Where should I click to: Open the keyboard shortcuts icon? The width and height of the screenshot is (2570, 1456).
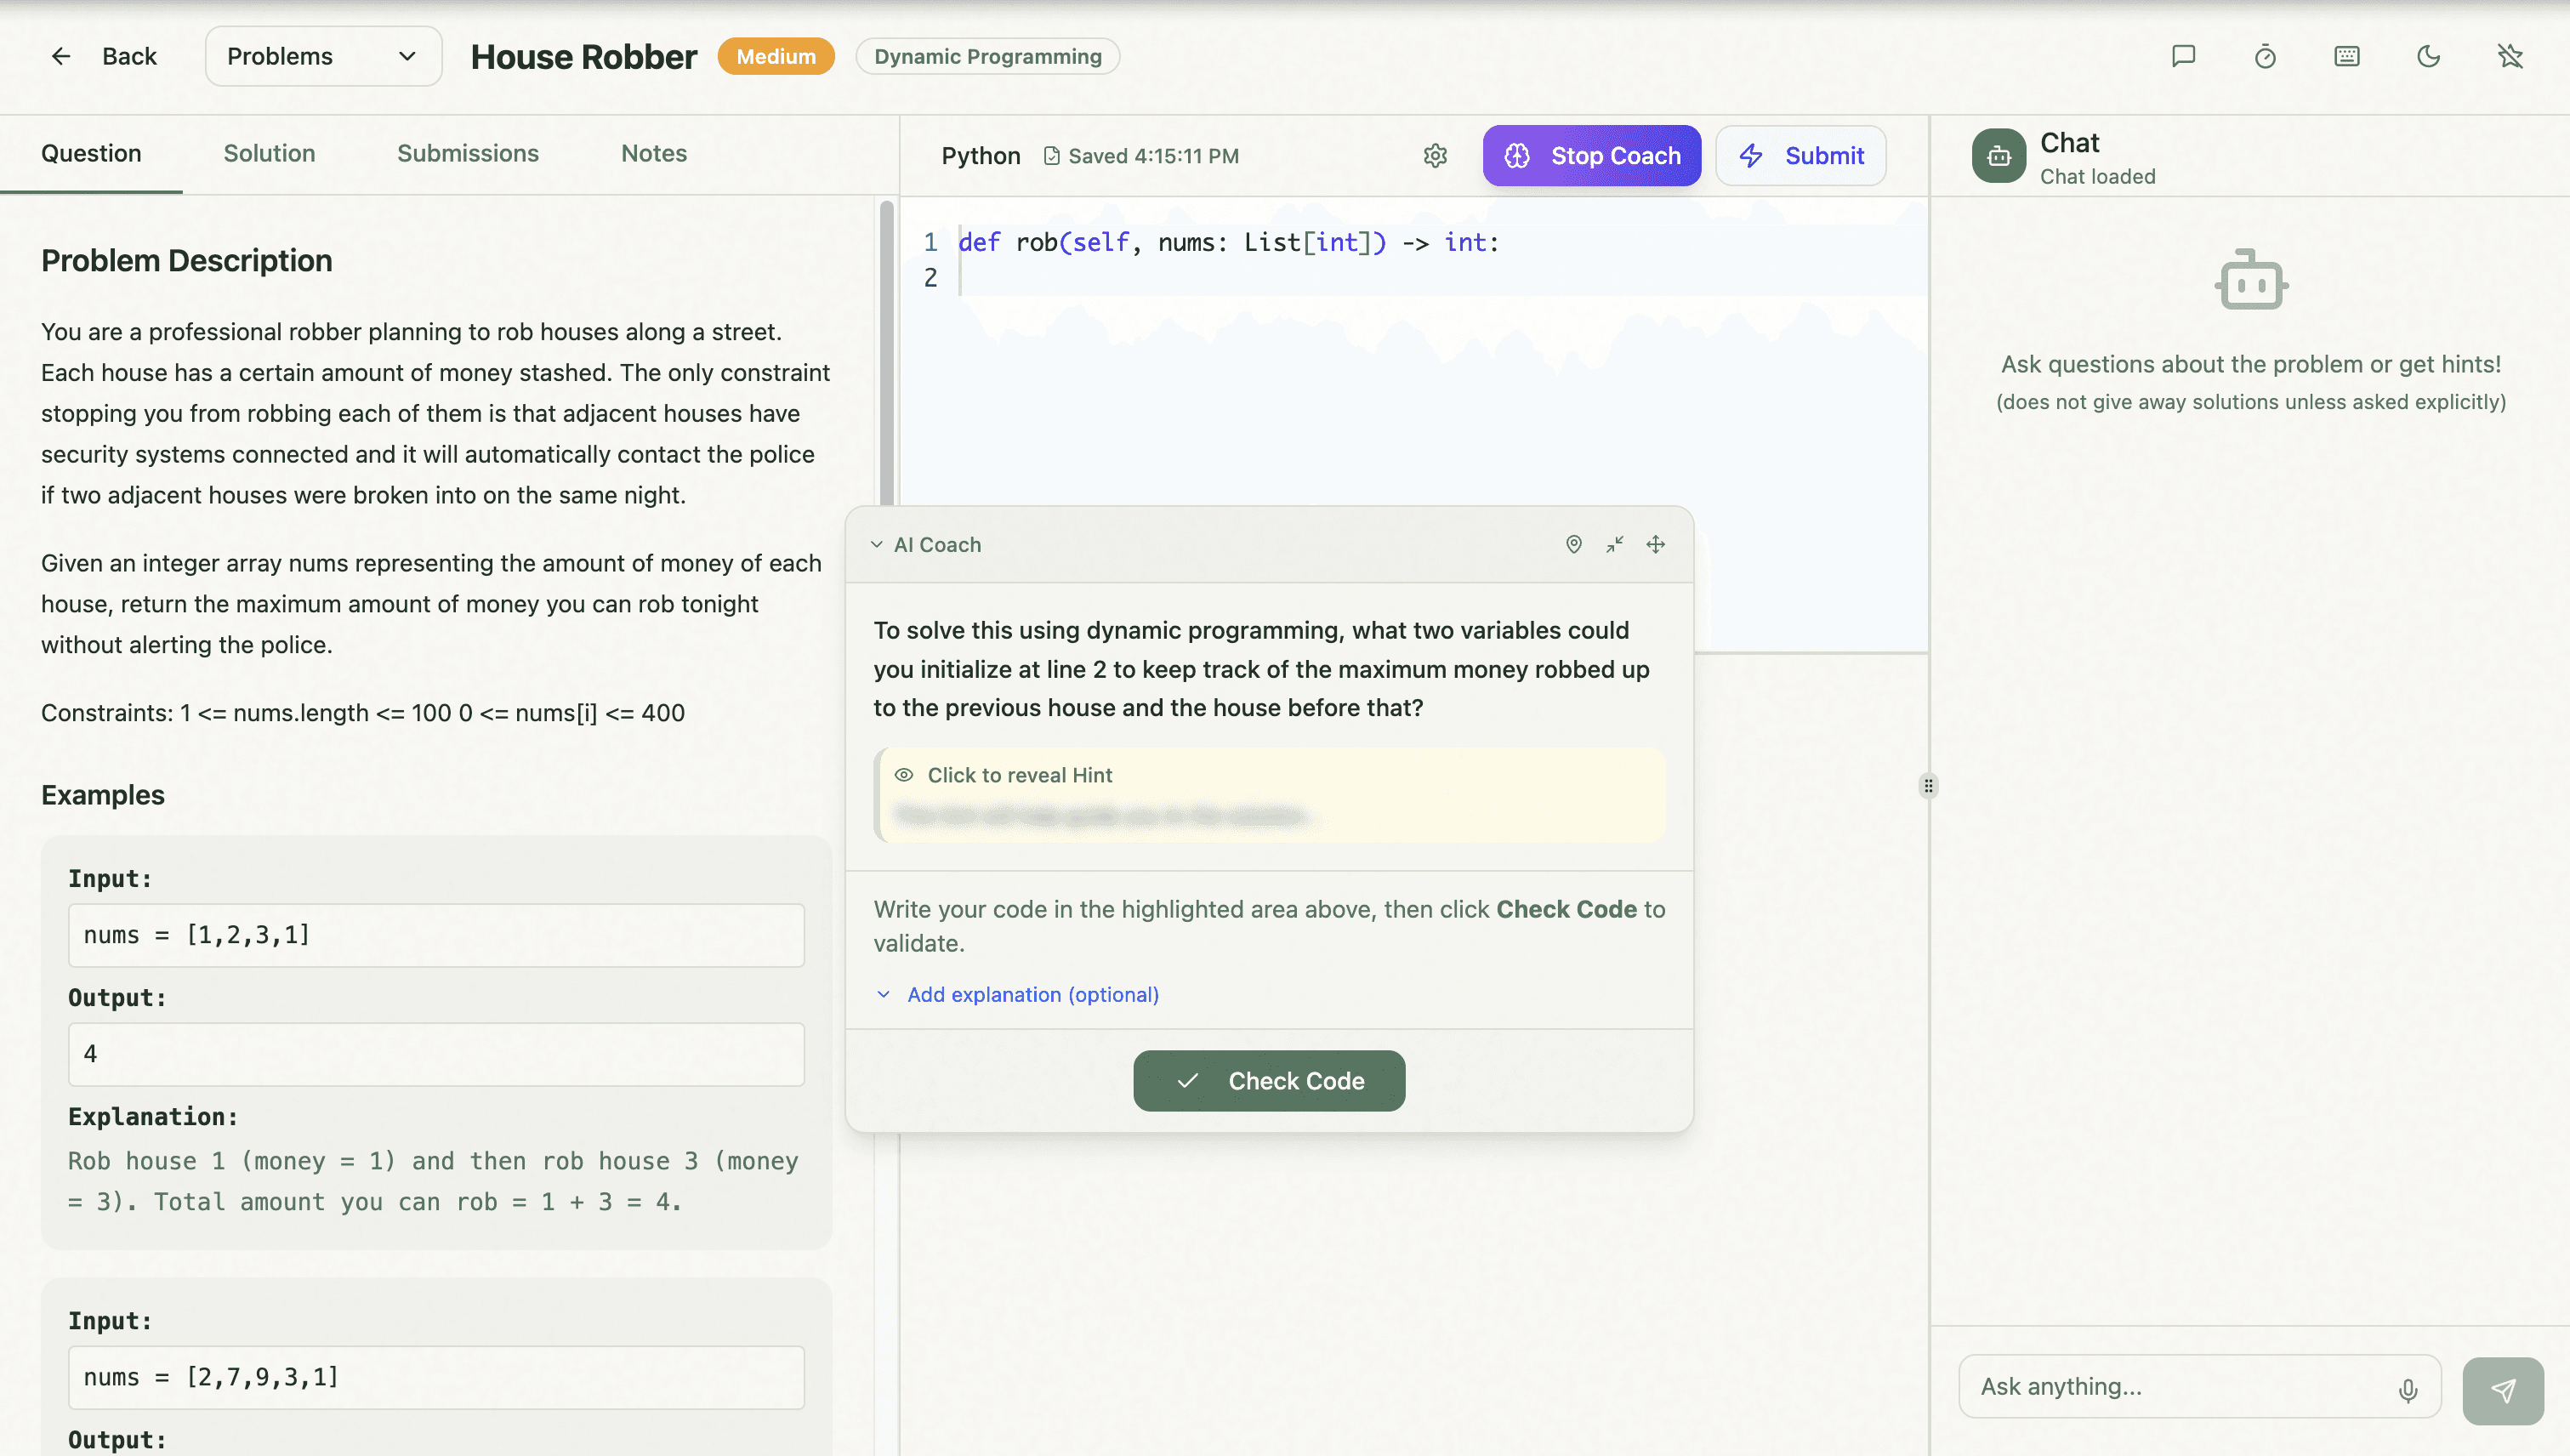(x=2346, y=56)
